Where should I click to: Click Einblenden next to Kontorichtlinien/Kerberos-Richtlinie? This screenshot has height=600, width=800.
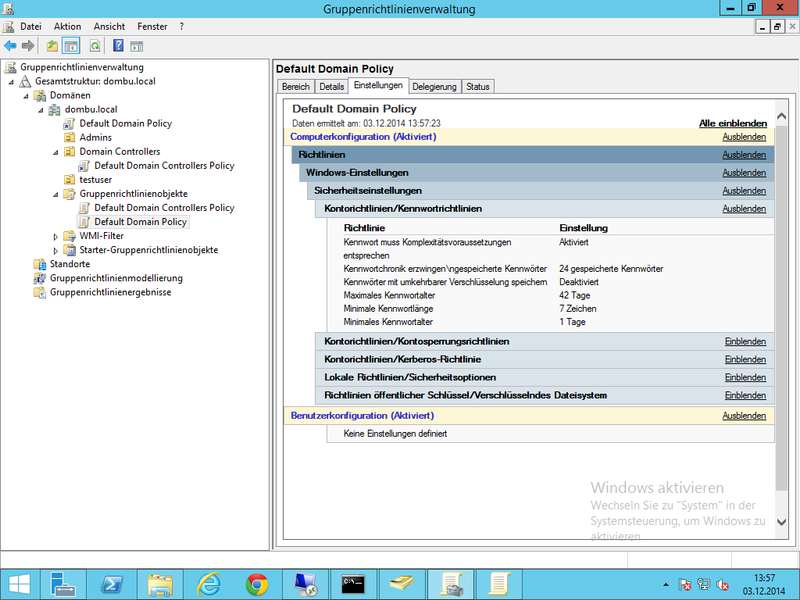[x=745, y=360]
